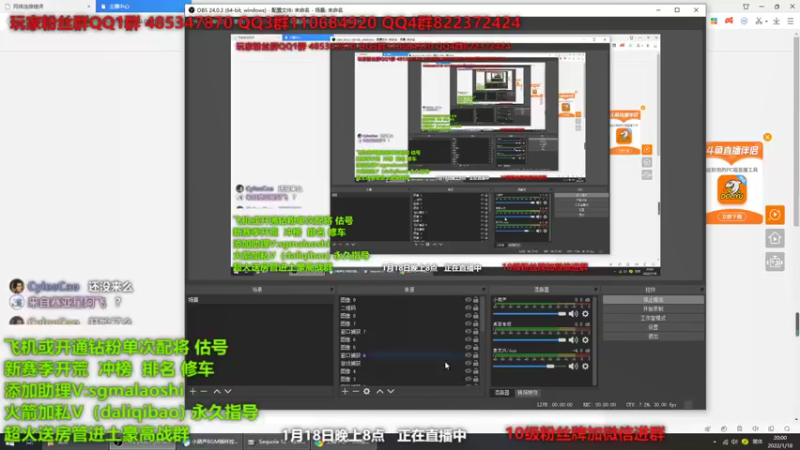Move scene up with the arrow icon

coord(217,391)
